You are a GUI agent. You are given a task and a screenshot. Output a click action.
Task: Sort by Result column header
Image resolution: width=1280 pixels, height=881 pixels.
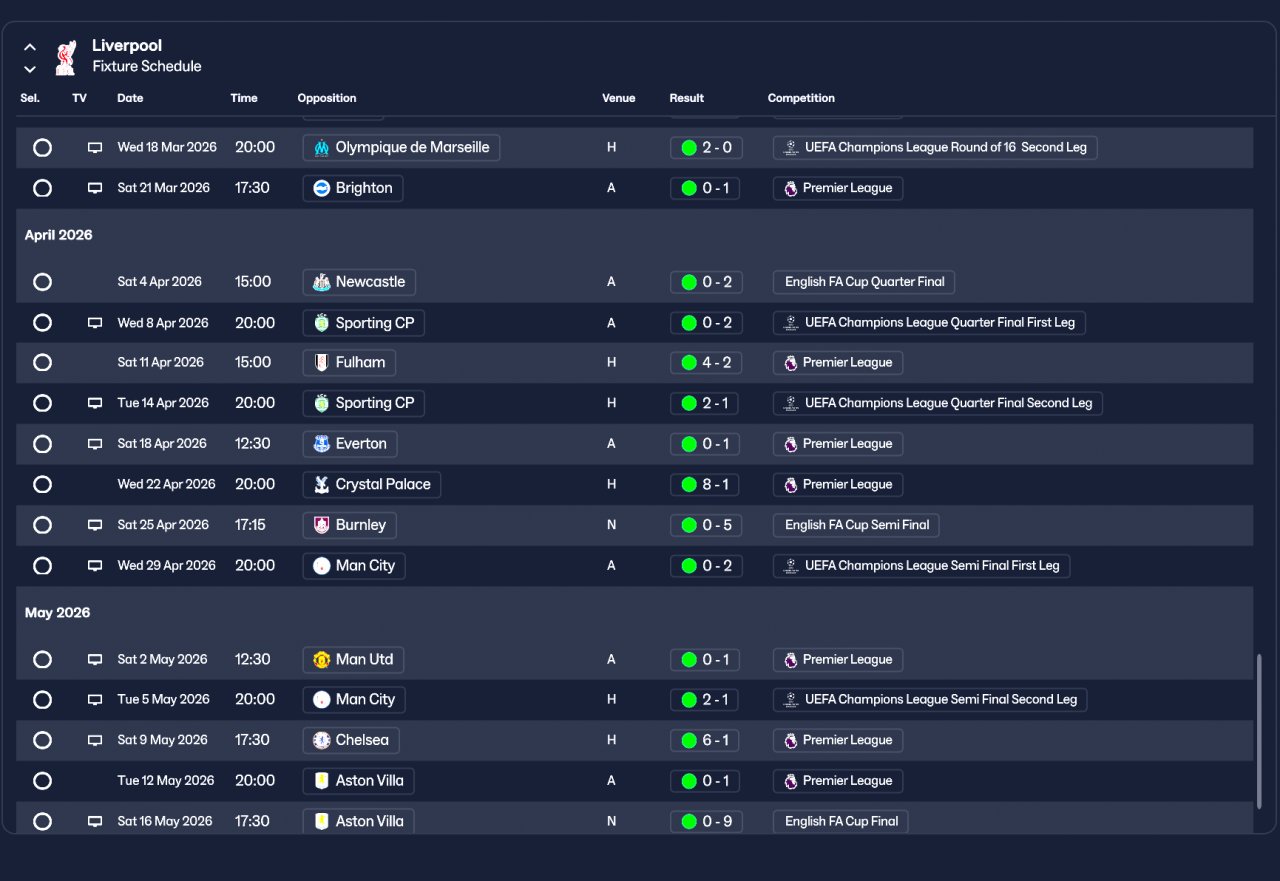coord(687,98)
